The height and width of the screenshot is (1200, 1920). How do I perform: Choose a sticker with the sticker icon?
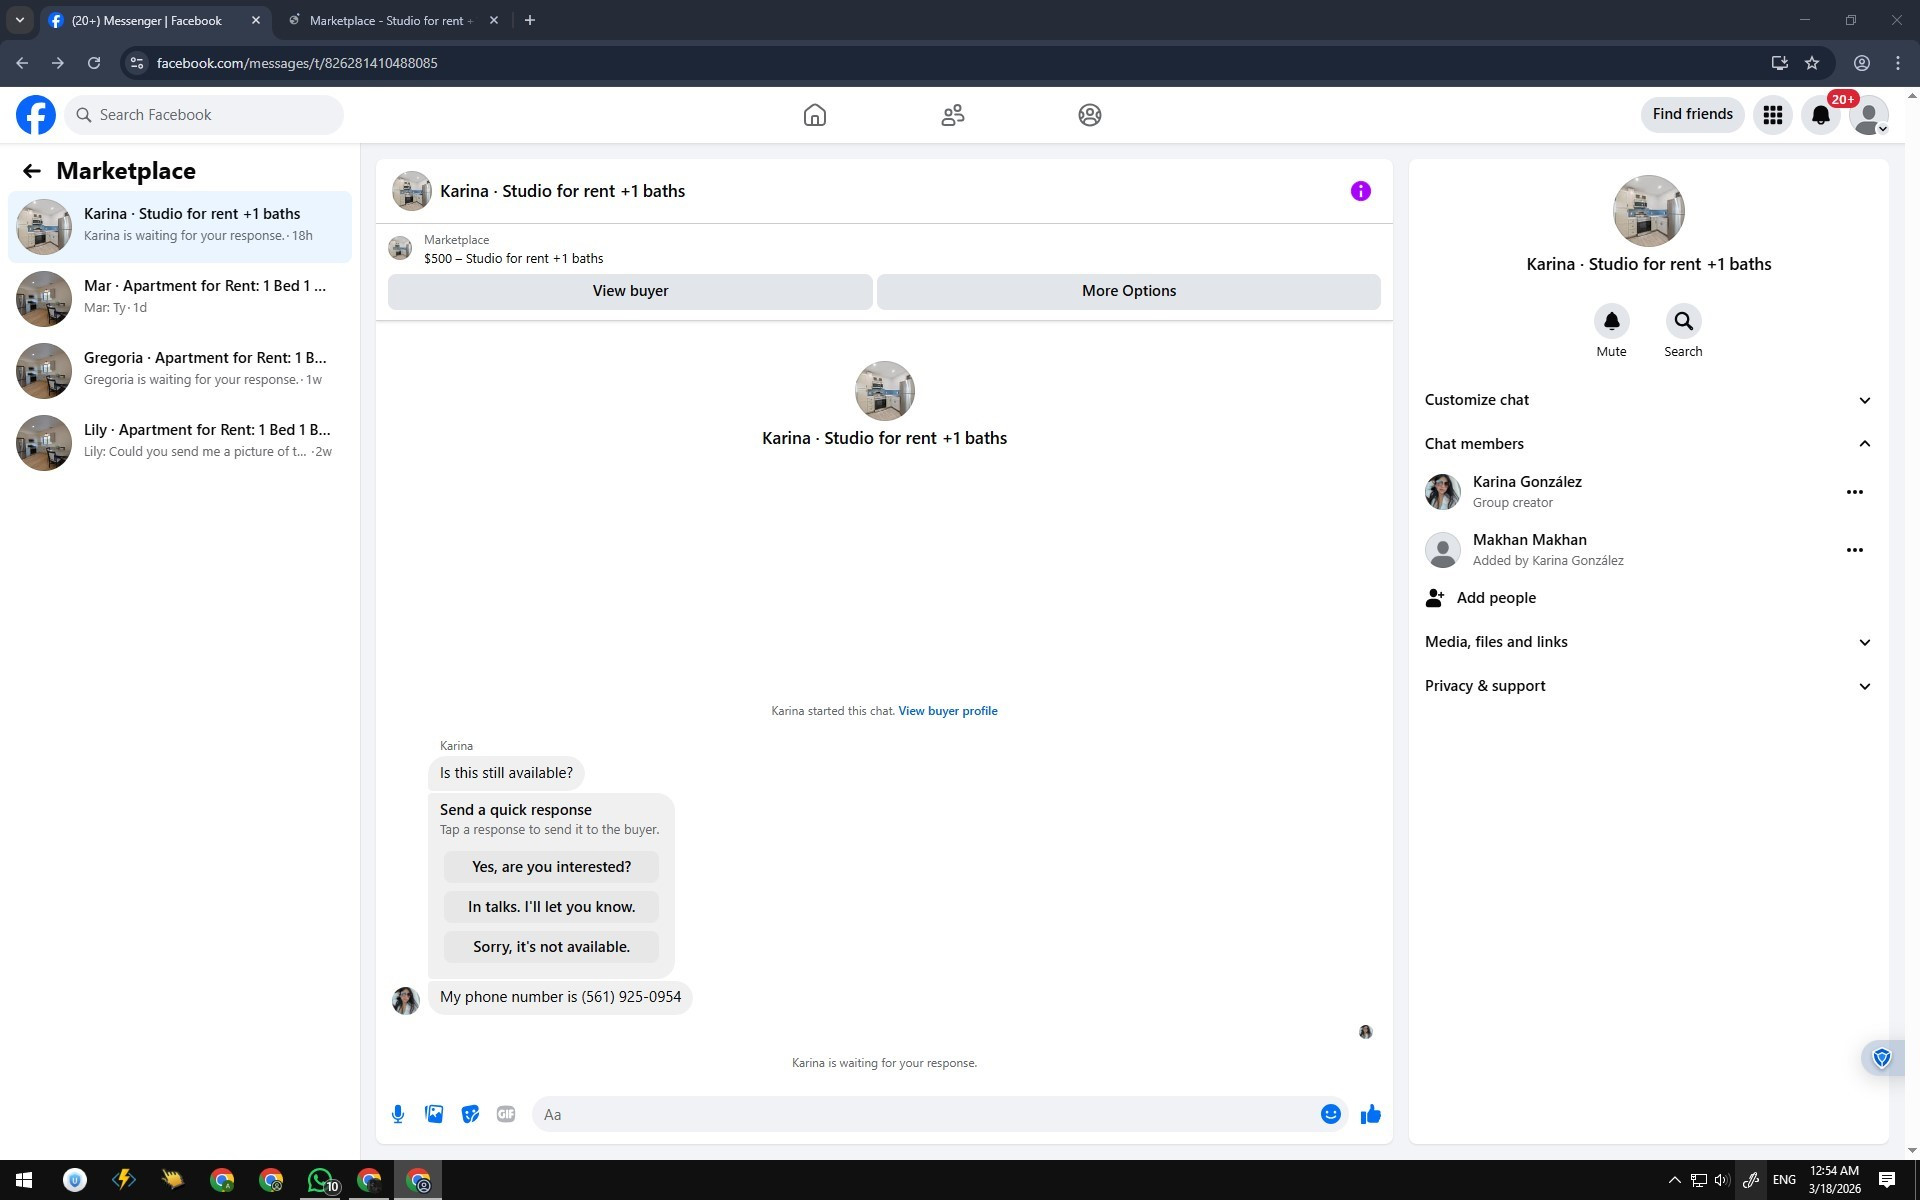click(470, 1114)
